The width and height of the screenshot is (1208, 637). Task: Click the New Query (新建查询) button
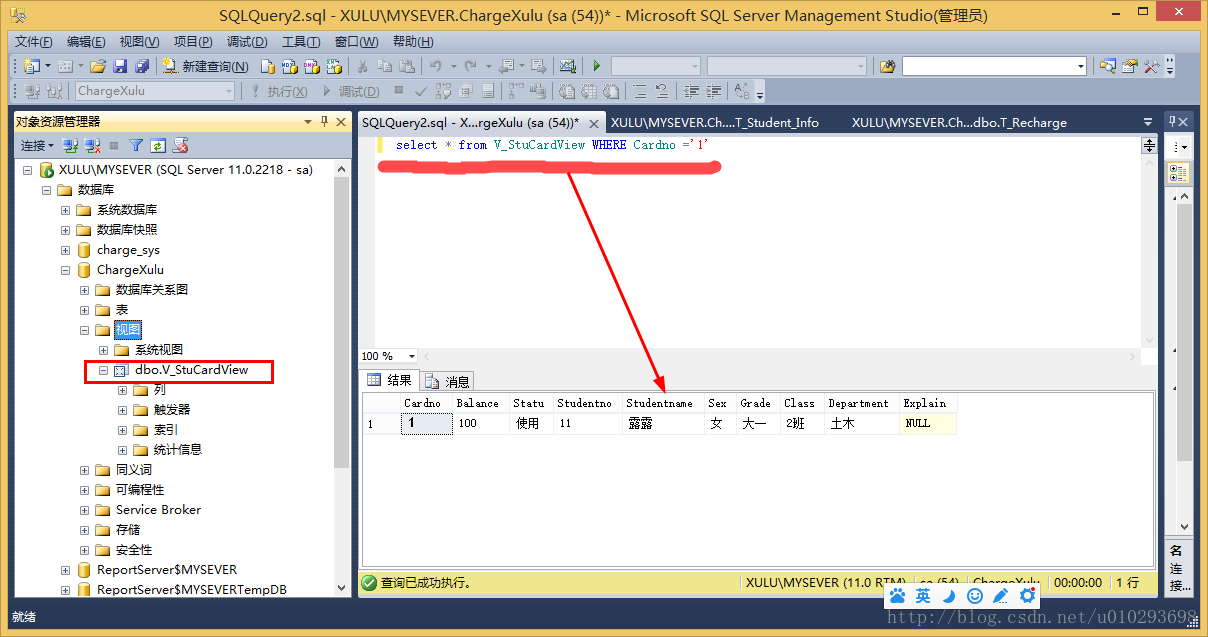pos(206,66)
